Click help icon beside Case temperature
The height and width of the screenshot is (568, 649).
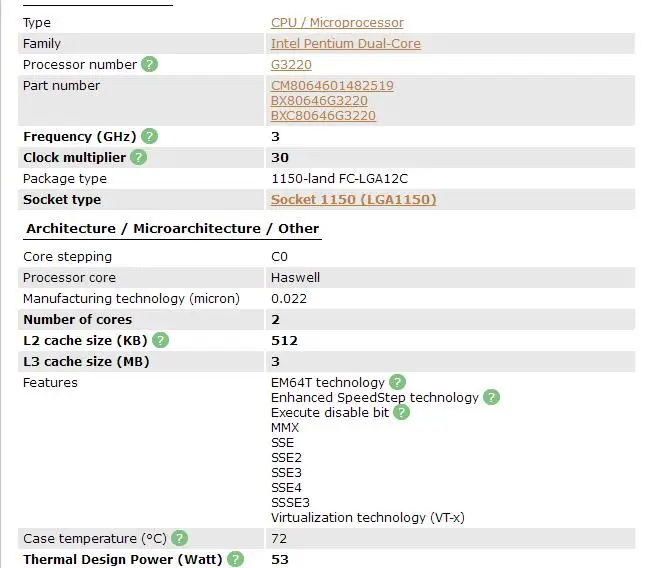click(180, 538)
